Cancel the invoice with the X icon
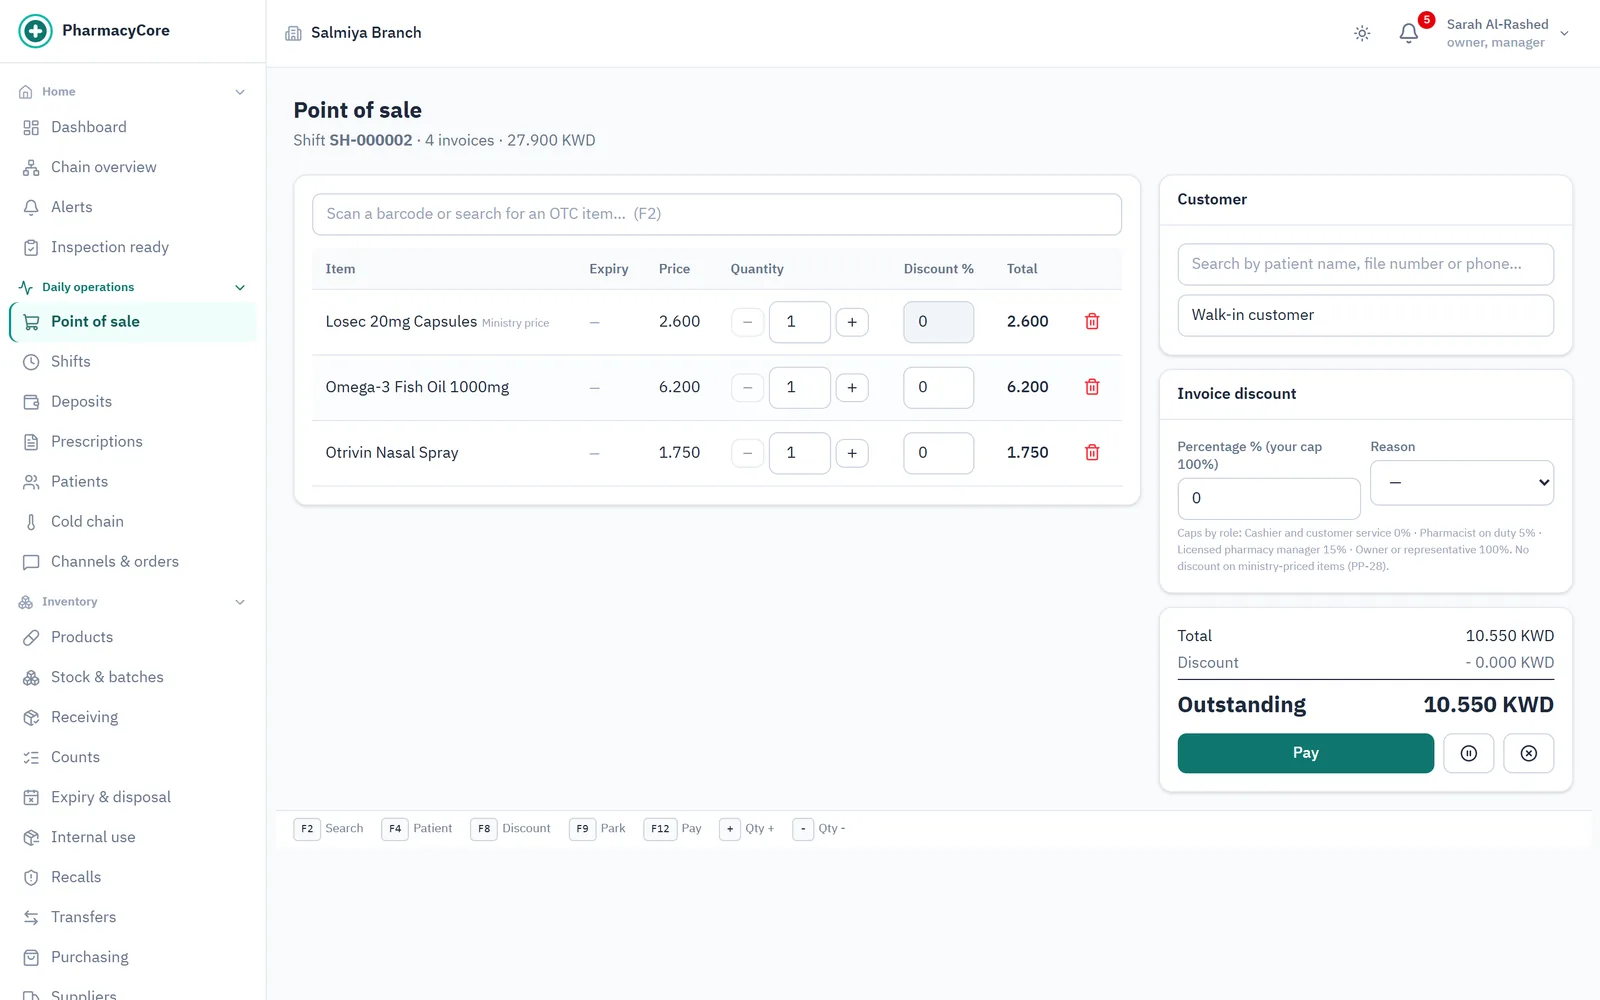 pyautogui.click(x=1528, y=753)
